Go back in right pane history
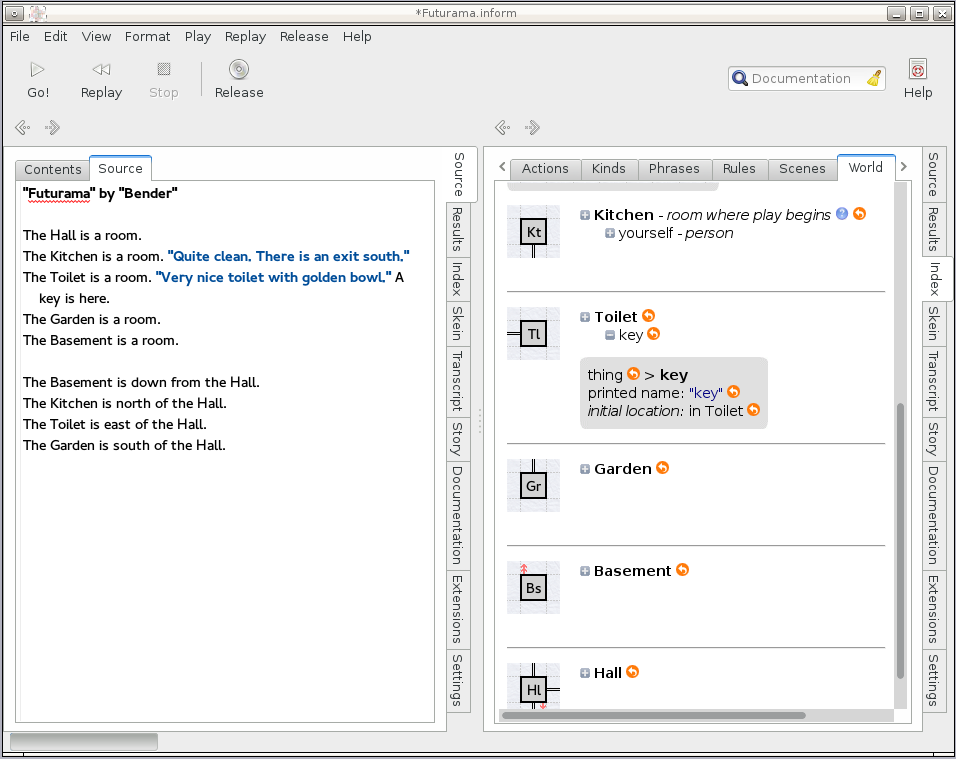The image size is (956, 759). tap(502, 127)
